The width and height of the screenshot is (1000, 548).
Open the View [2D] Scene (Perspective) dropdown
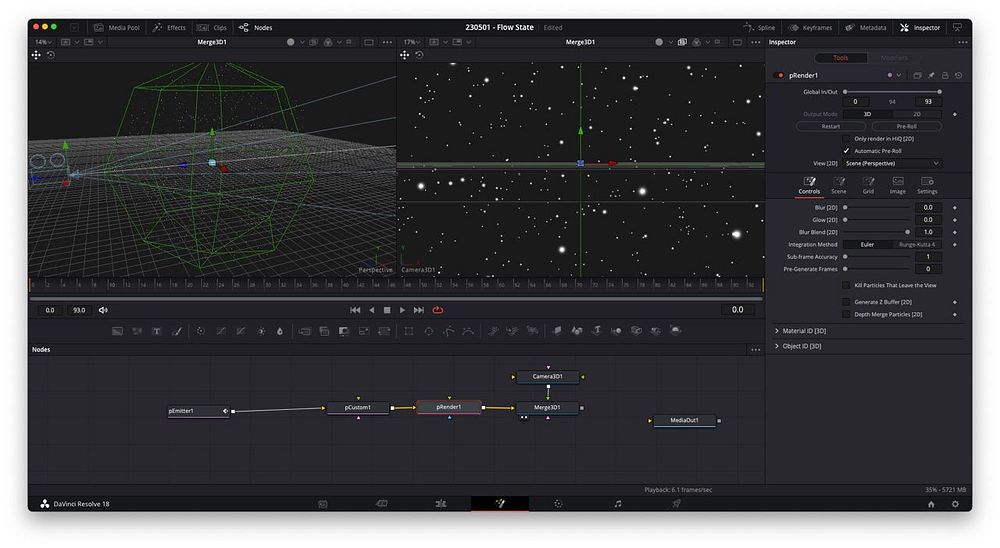(892, 163)
